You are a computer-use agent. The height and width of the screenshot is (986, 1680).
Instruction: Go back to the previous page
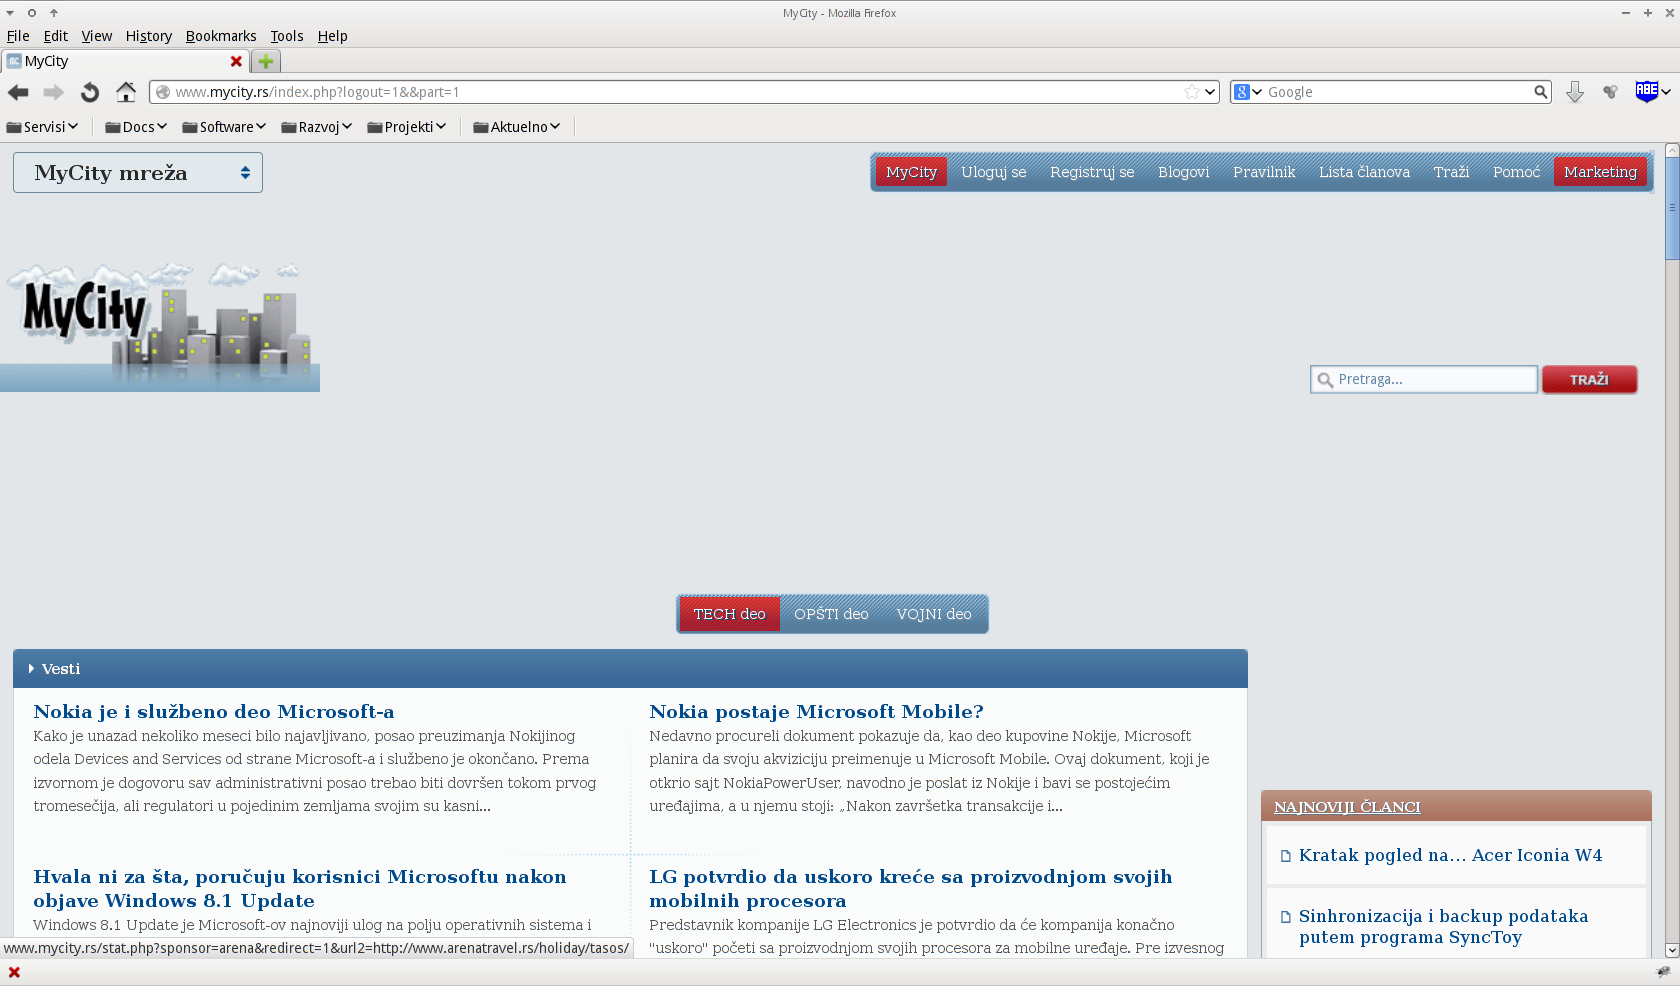(18, 92)
